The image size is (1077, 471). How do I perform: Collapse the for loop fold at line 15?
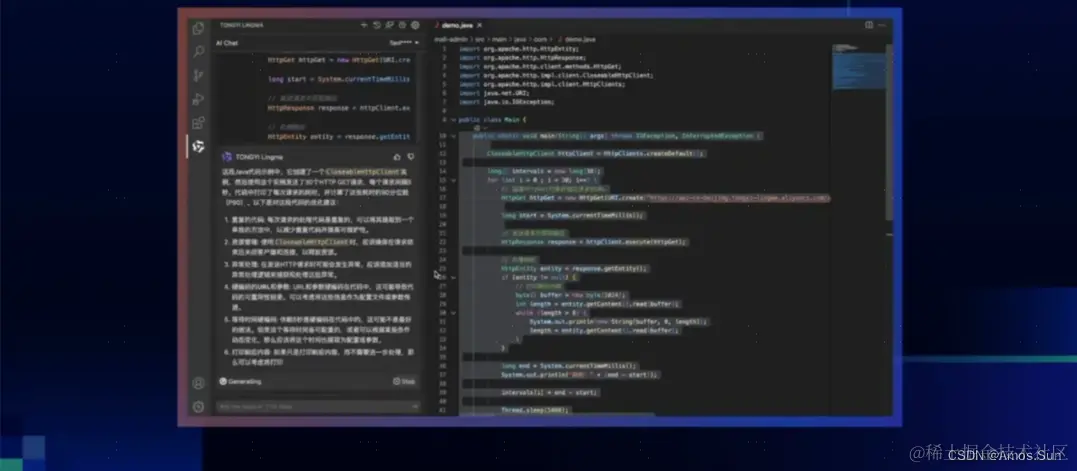click(x=453, y=180)
